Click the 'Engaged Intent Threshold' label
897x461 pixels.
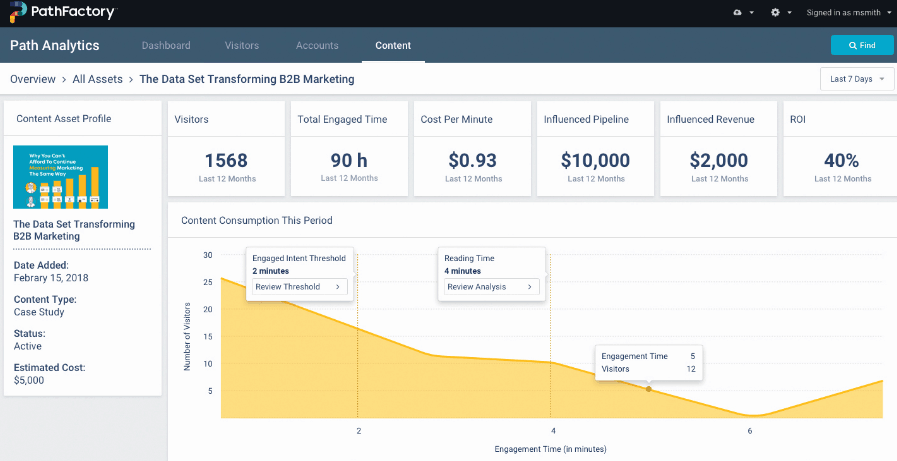click(x=299, y=258)
